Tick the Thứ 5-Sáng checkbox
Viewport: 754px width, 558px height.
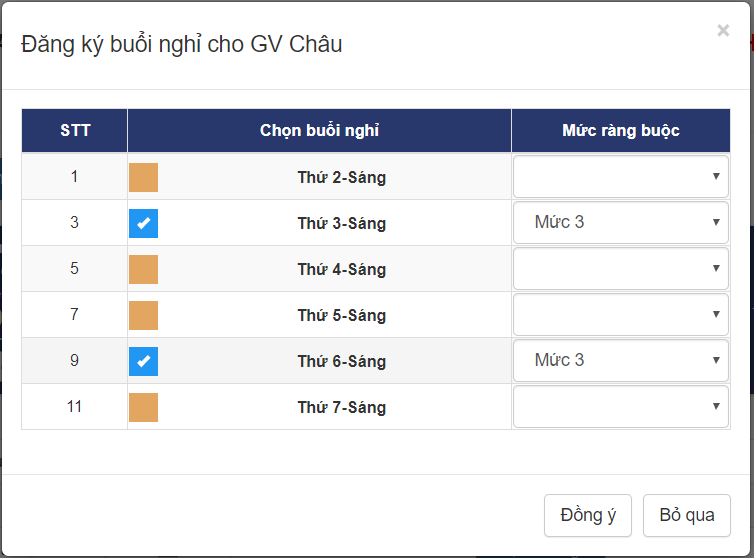tap(144, 315)
